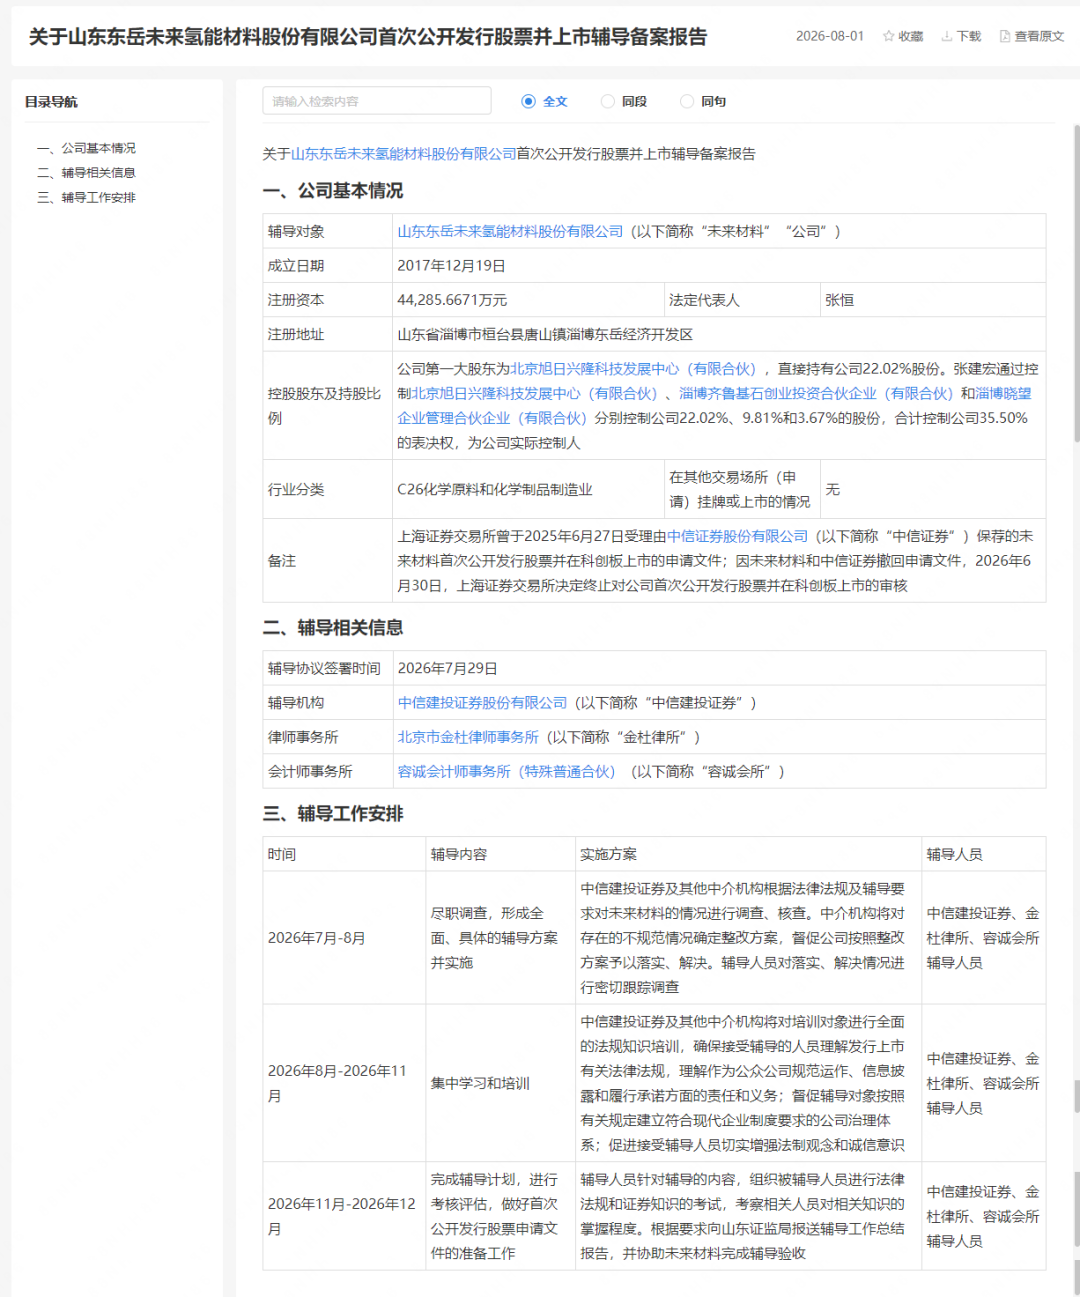Open company link in 辅导对象 row
Image resolution: width=1080 pixels, height=1297 pixels.
tap(510, 231)
